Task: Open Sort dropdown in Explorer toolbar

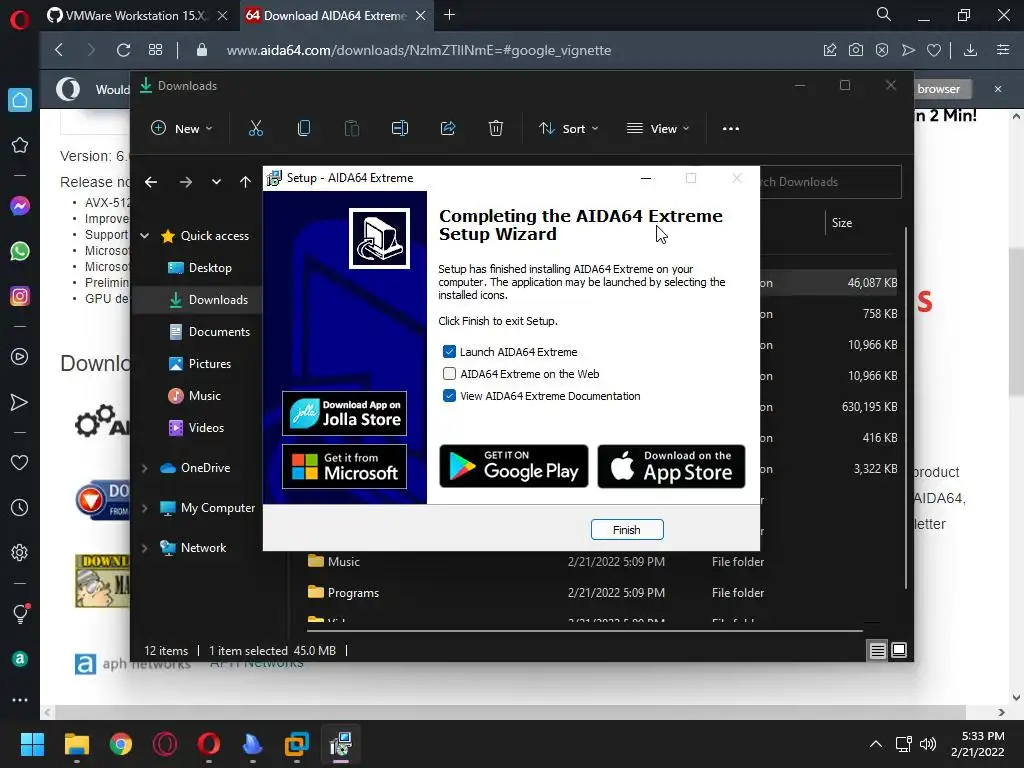Action: point(568,129)
